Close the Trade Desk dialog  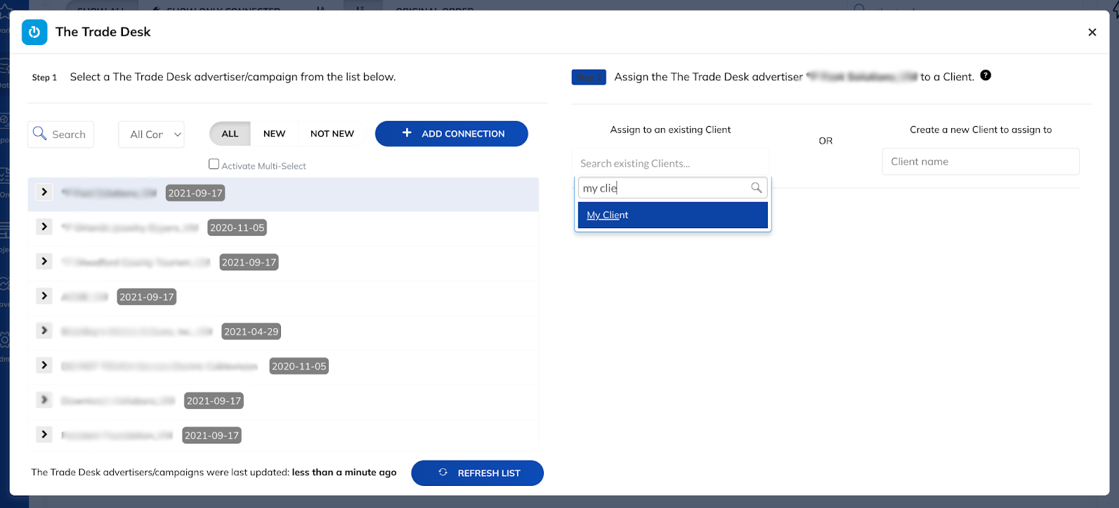pos(1092,32)
